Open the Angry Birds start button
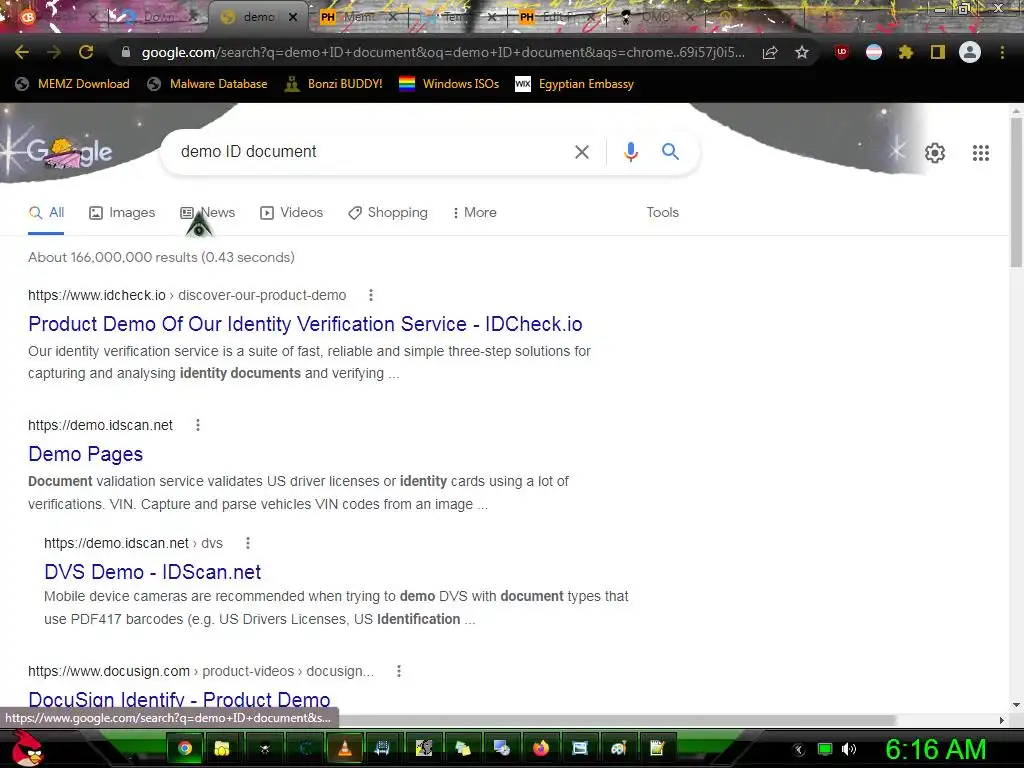The height and width of the screenshot is (768, 1024). [26, 748]
